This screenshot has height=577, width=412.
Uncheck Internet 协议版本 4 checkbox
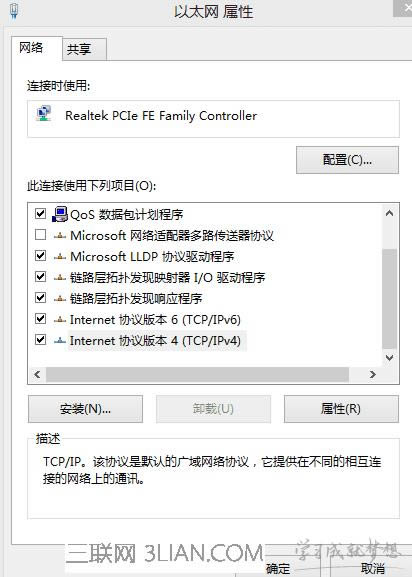pos(40,339)
